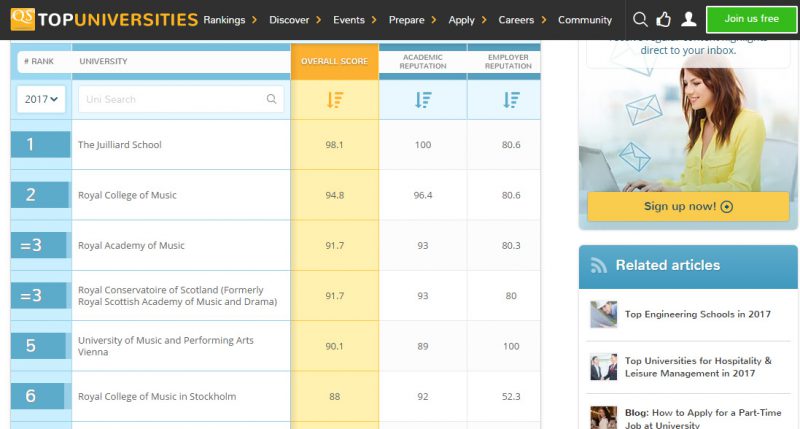Expand the Prepare menu
Viewport: 800px width, 429px height.
[x=412, y=20]
